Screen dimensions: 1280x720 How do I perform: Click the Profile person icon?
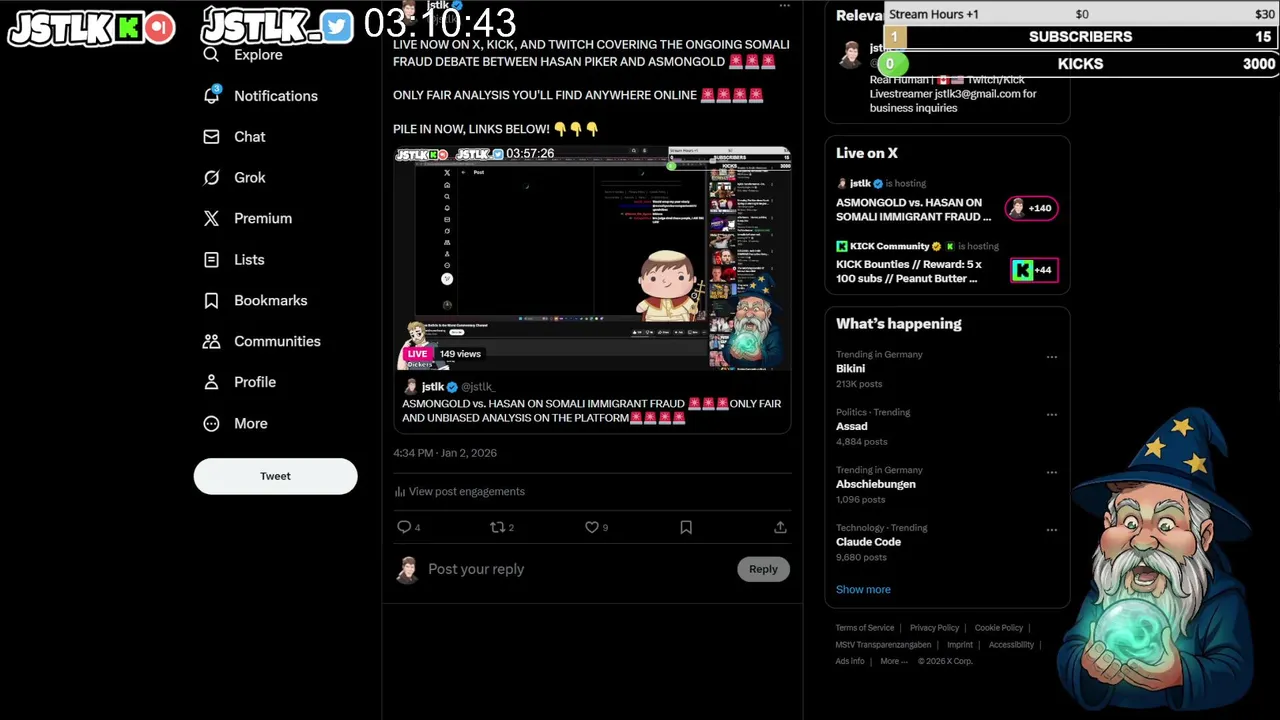click(211, 382)
